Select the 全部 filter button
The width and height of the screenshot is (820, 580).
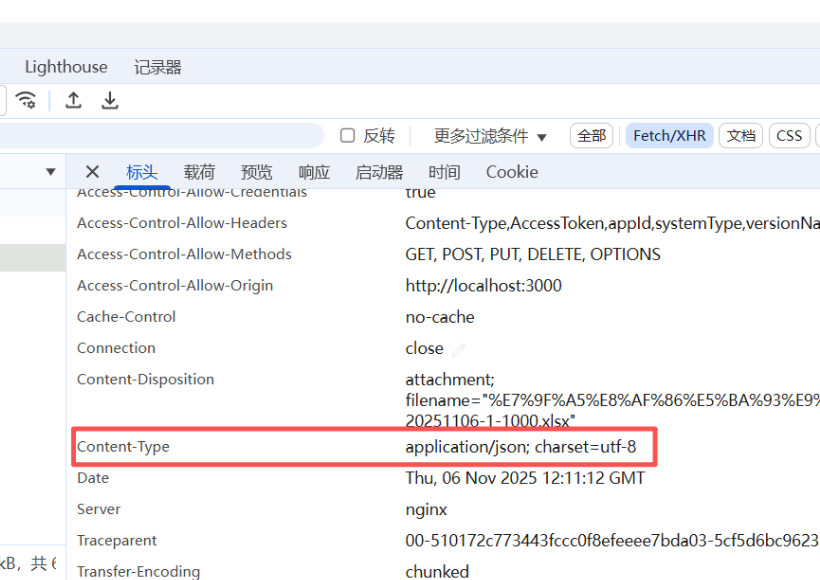click(591, 136)
